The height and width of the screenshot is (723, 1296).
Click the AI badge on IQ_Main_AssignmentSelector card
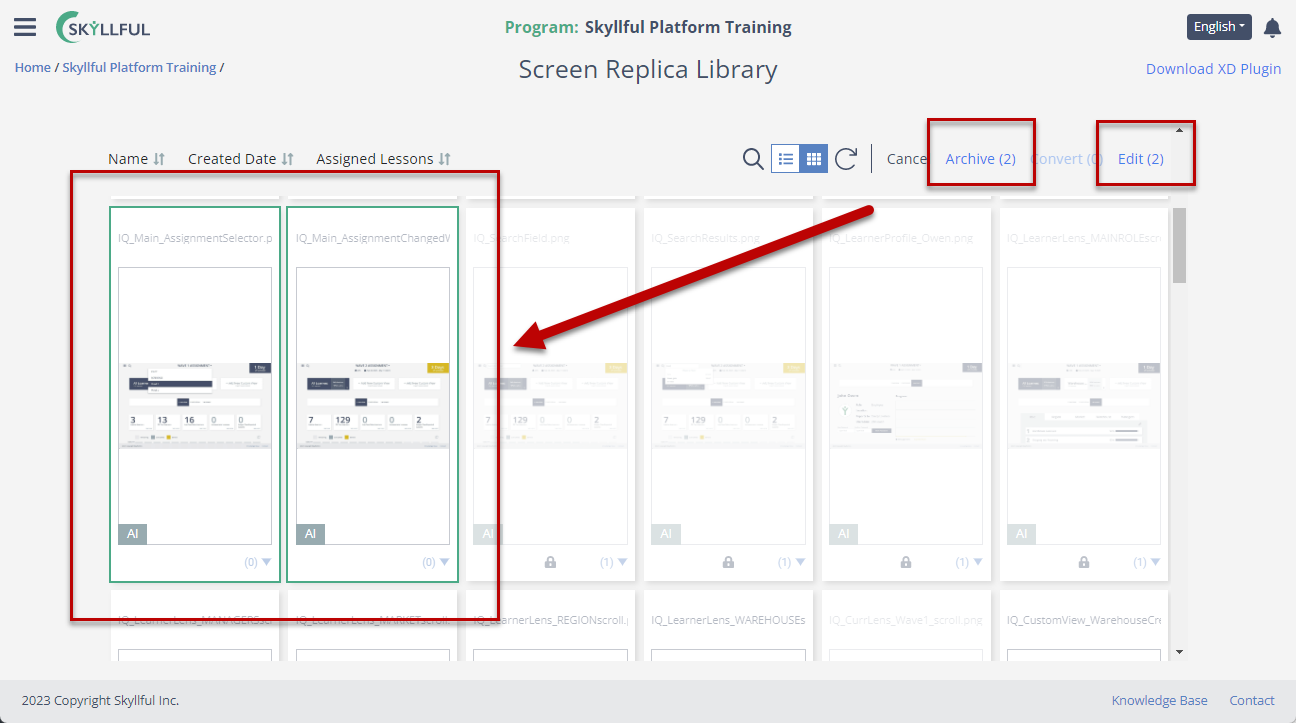coord(132,534)
